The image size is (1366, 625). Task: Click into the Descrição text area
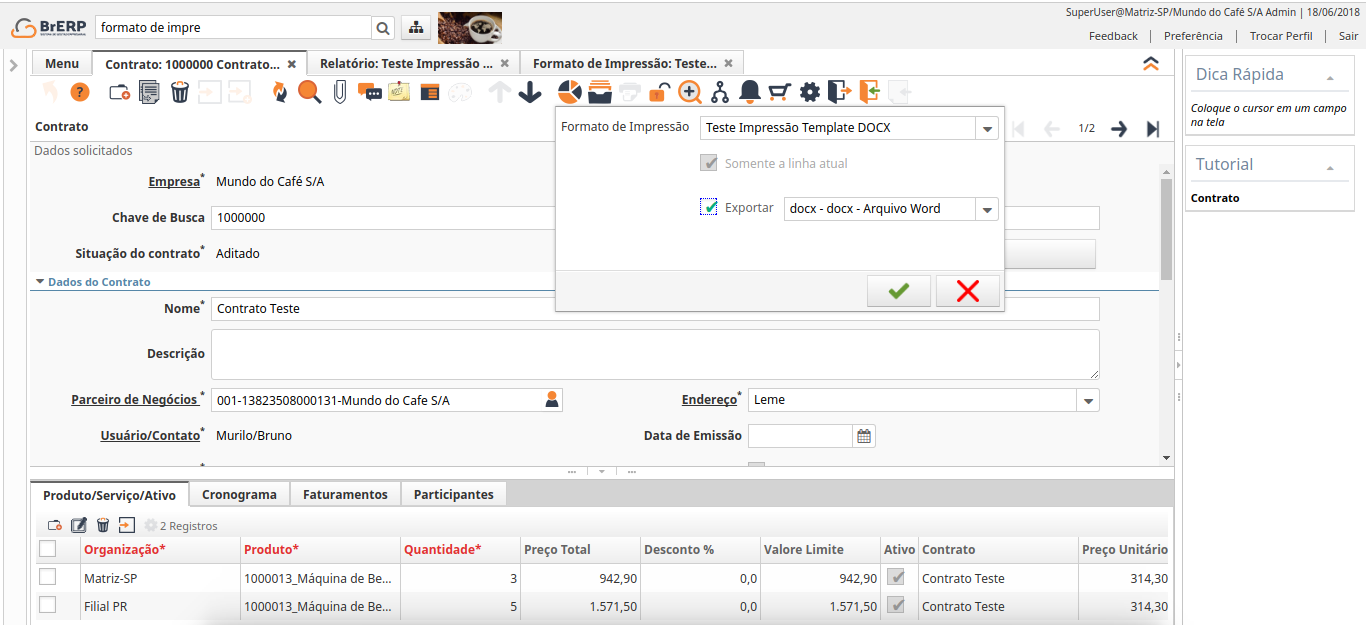pos(655,354)
